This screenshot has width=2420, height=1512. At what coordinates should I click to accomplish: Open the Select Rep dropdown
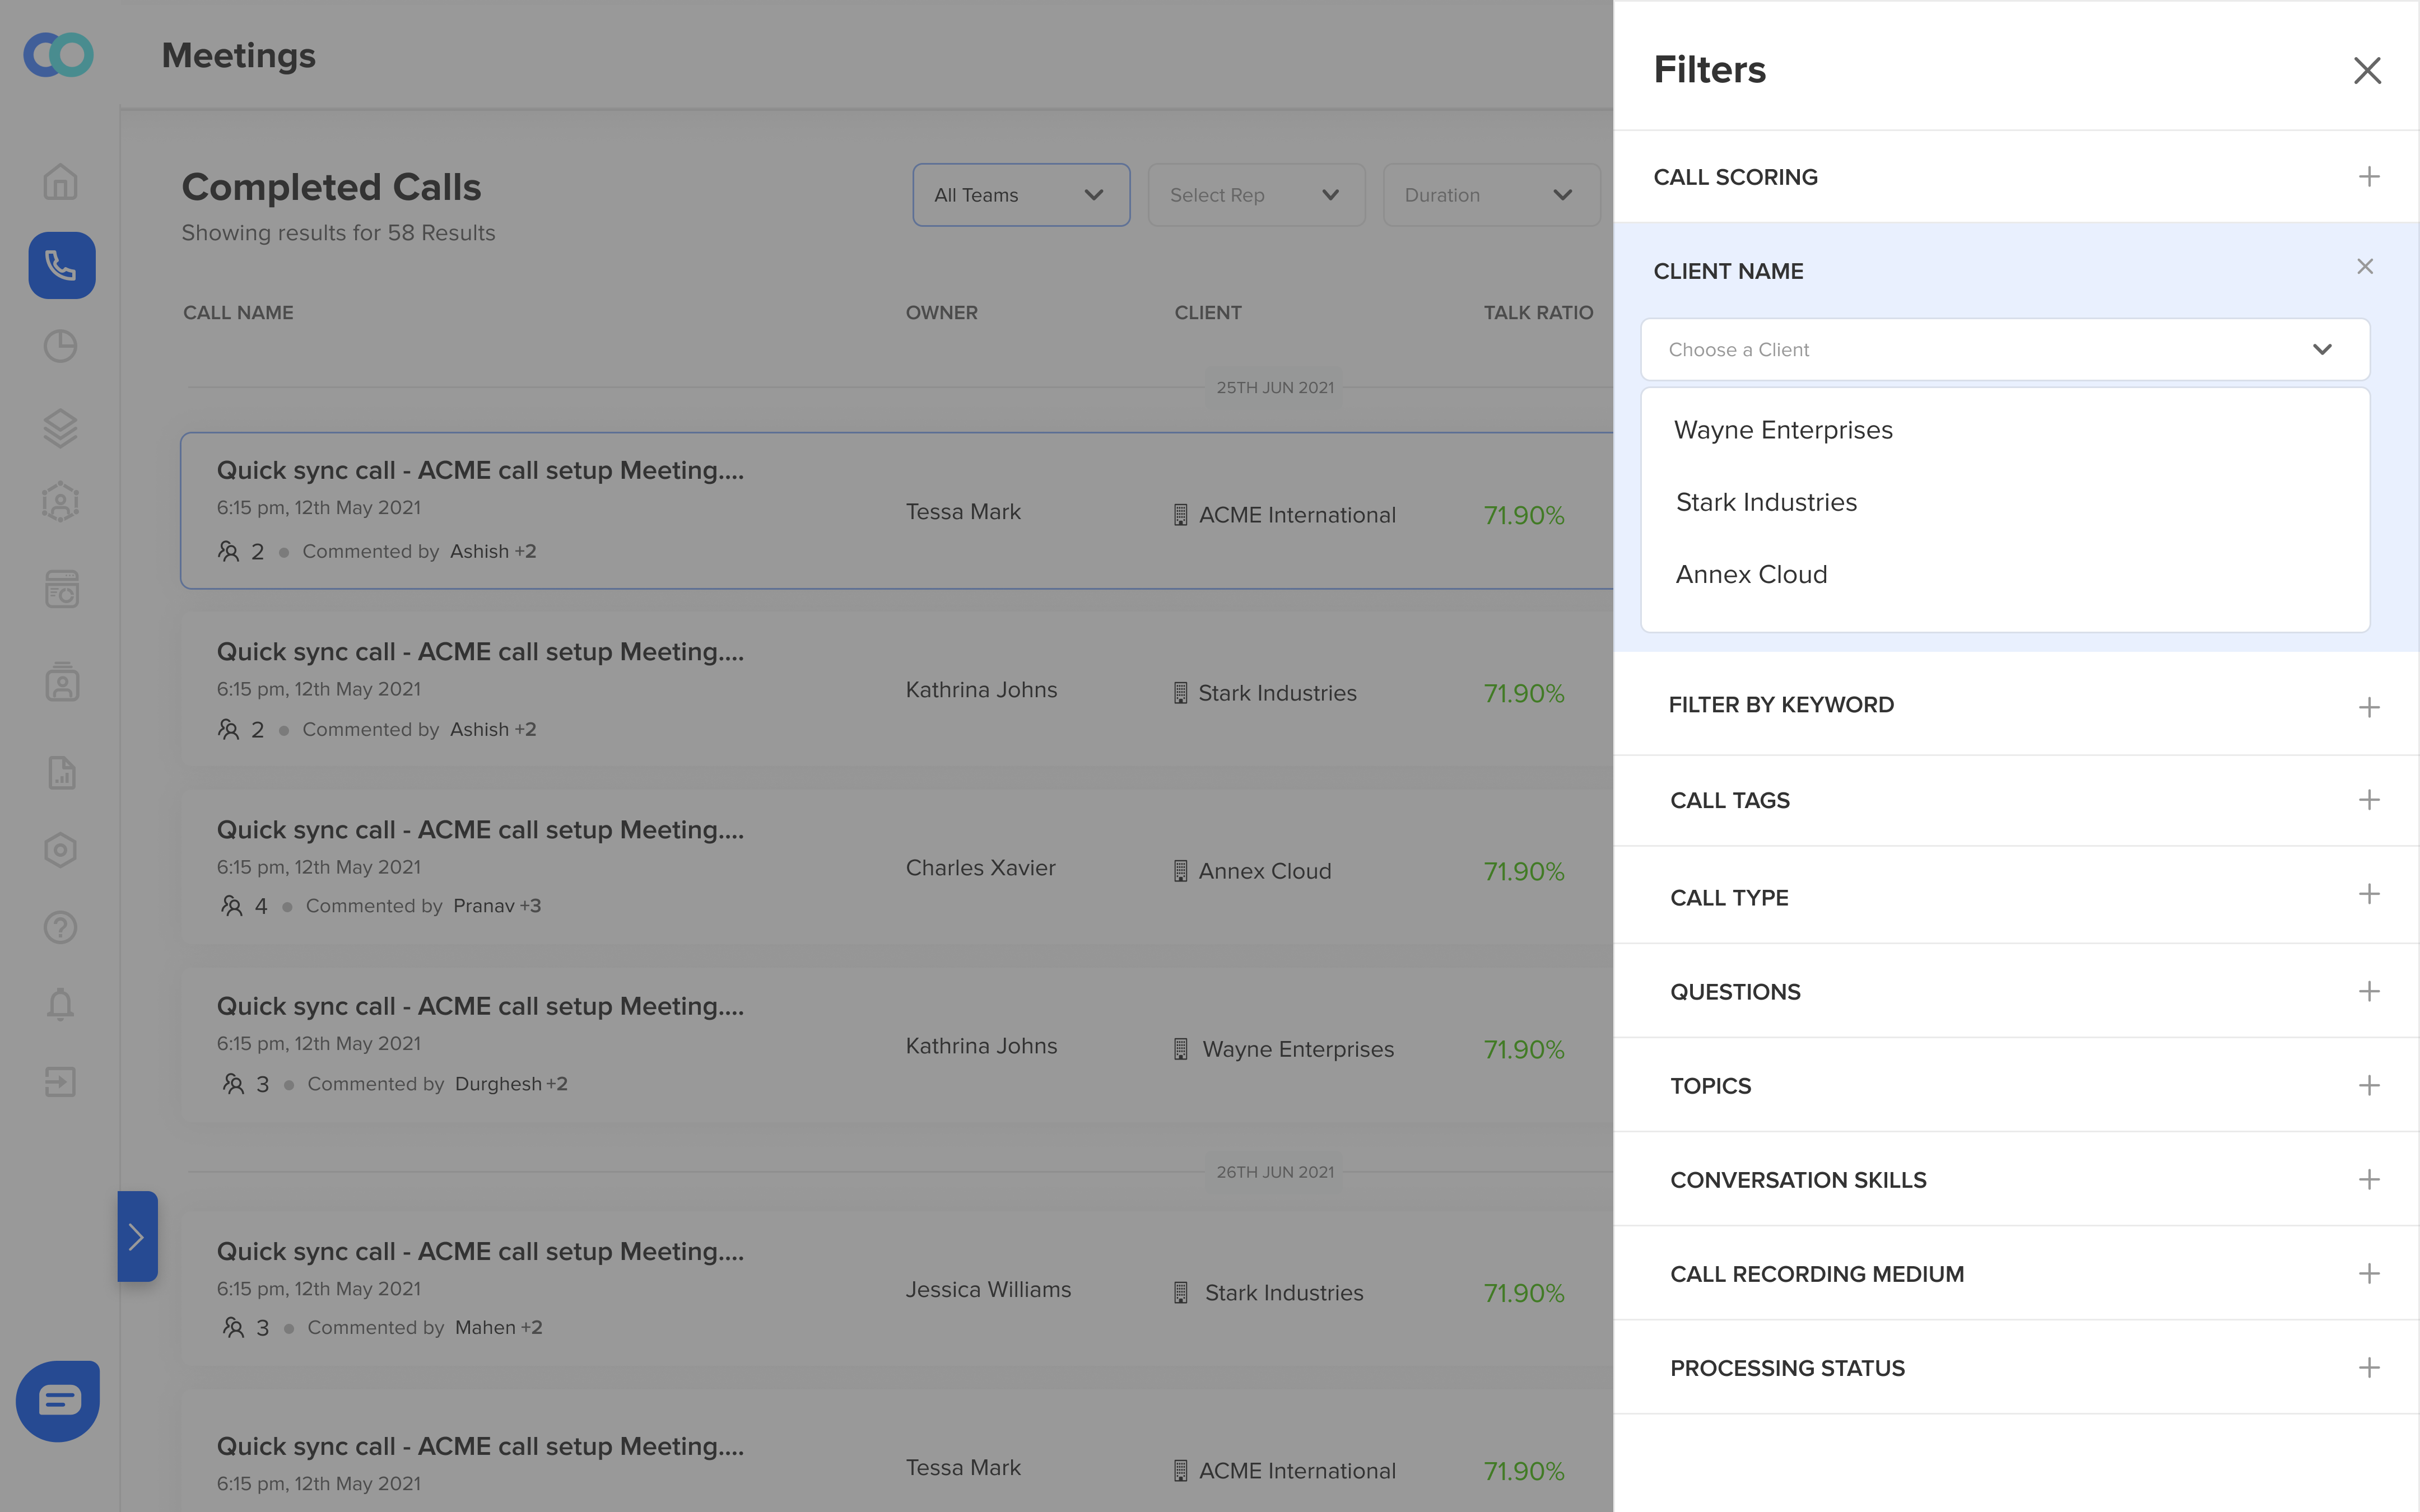point(1255,195)
